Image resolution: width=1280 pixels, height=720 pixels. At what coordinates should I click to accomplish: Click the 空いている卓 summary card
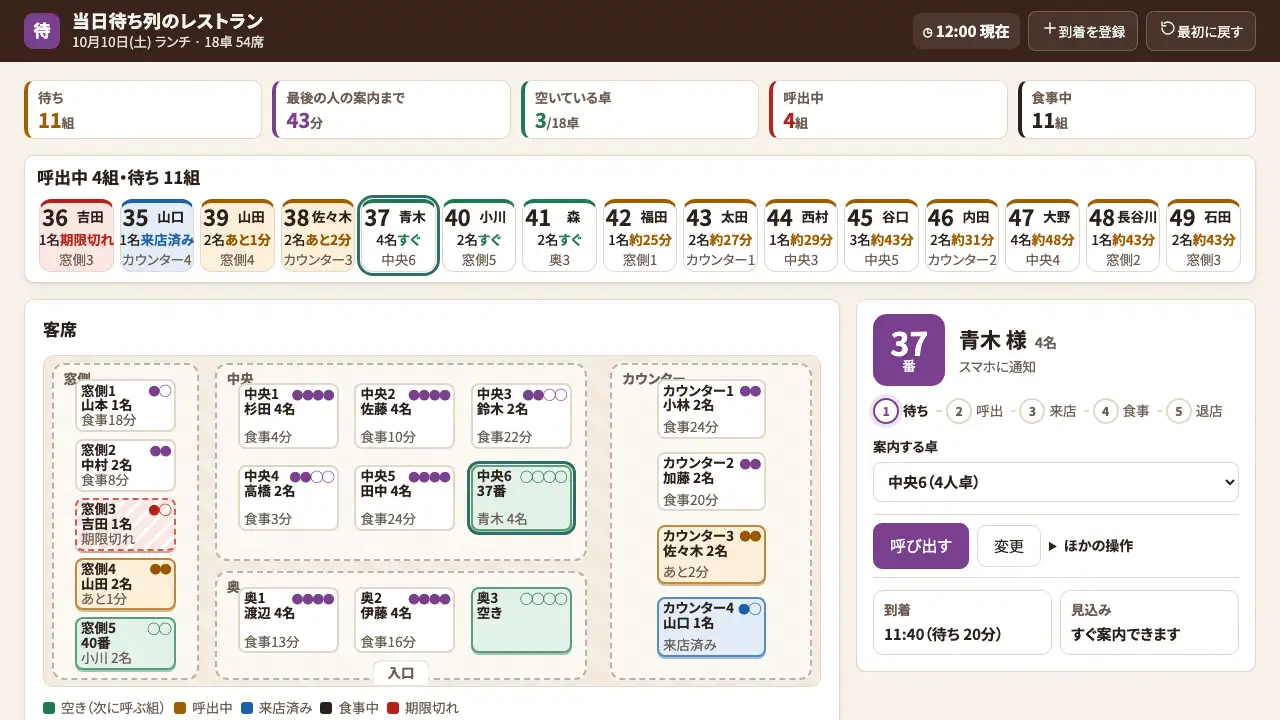[x=640, y=110]
